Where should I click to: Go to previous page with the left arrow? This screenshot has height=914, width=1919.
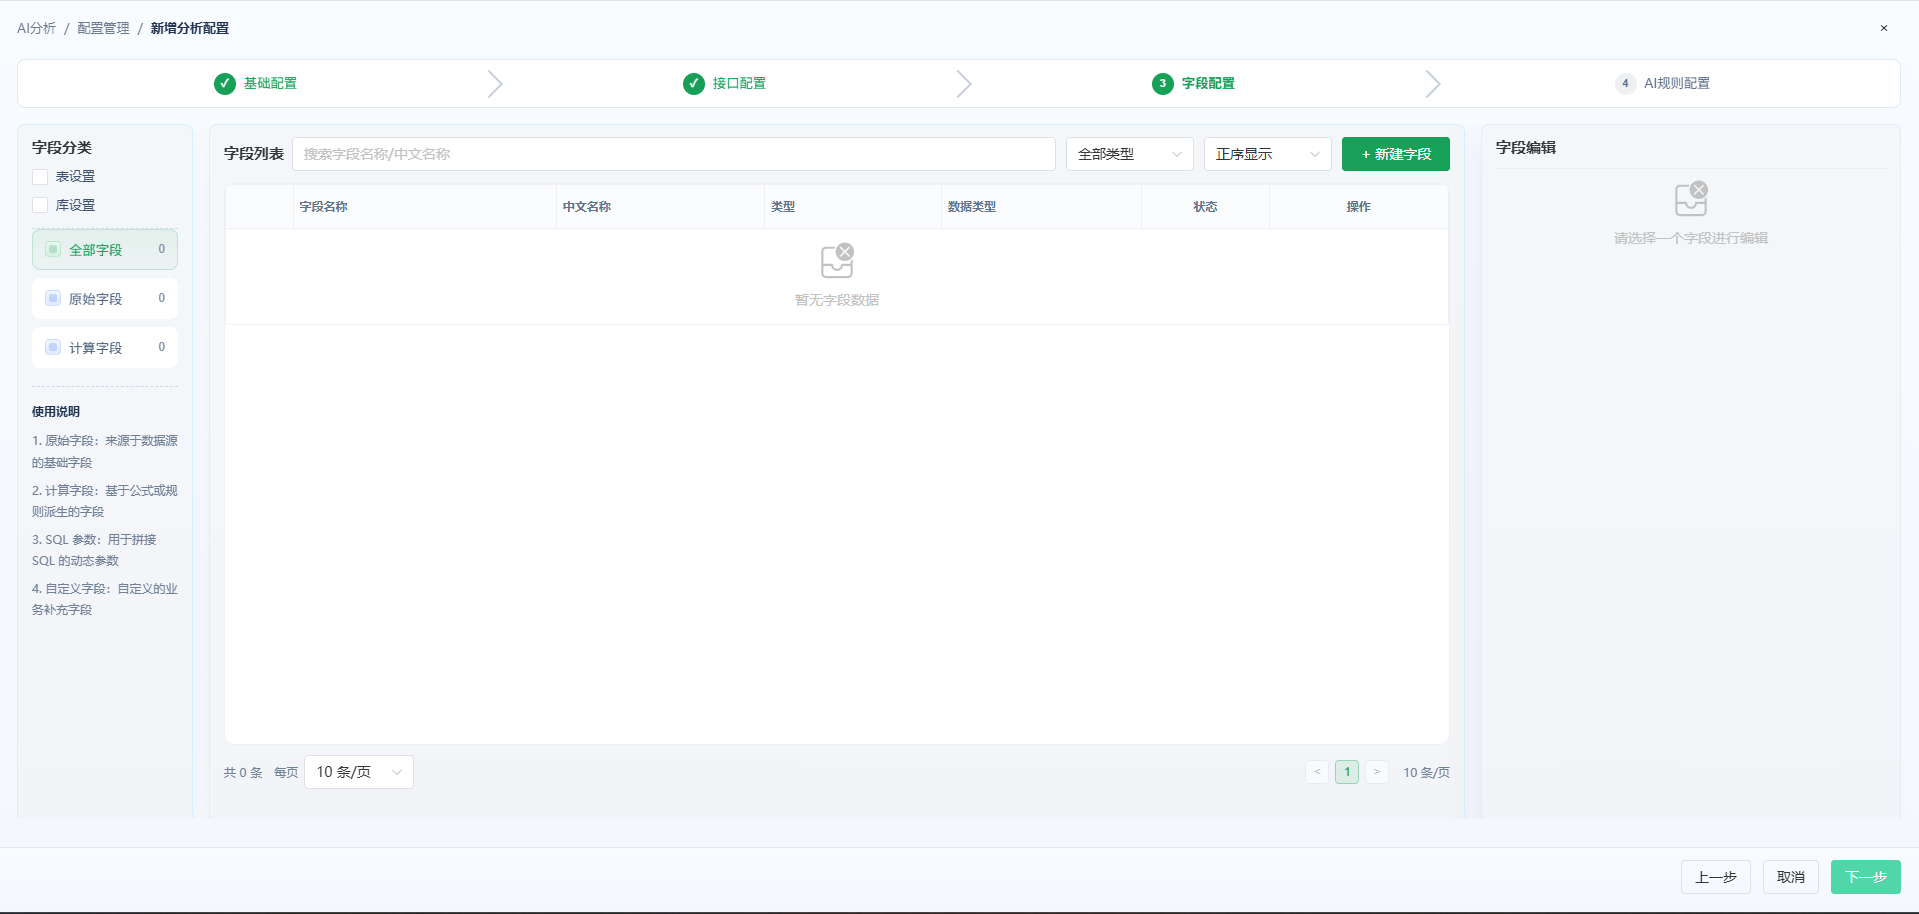[1317, 772]
